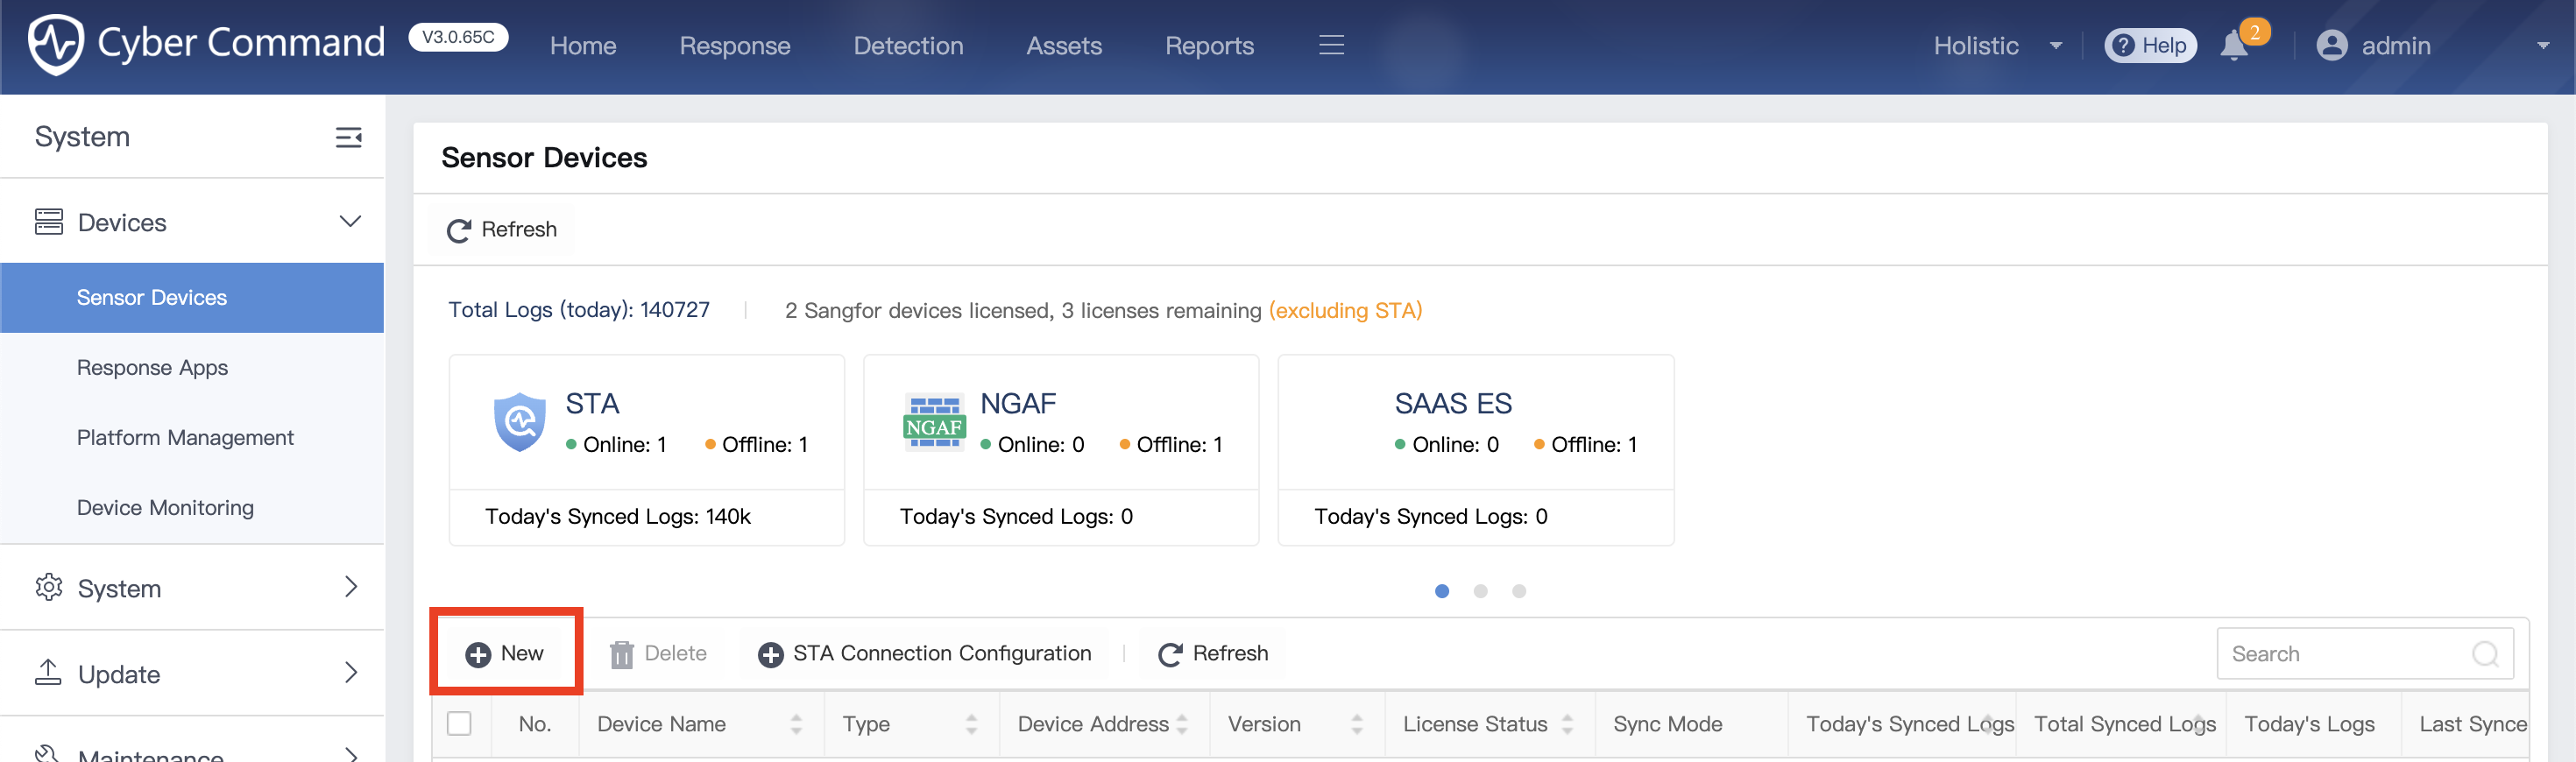Image resolution: width=2576 pixels, height=762 pixels.
Task: Click the Search input field
Action: click(2365, 654)
